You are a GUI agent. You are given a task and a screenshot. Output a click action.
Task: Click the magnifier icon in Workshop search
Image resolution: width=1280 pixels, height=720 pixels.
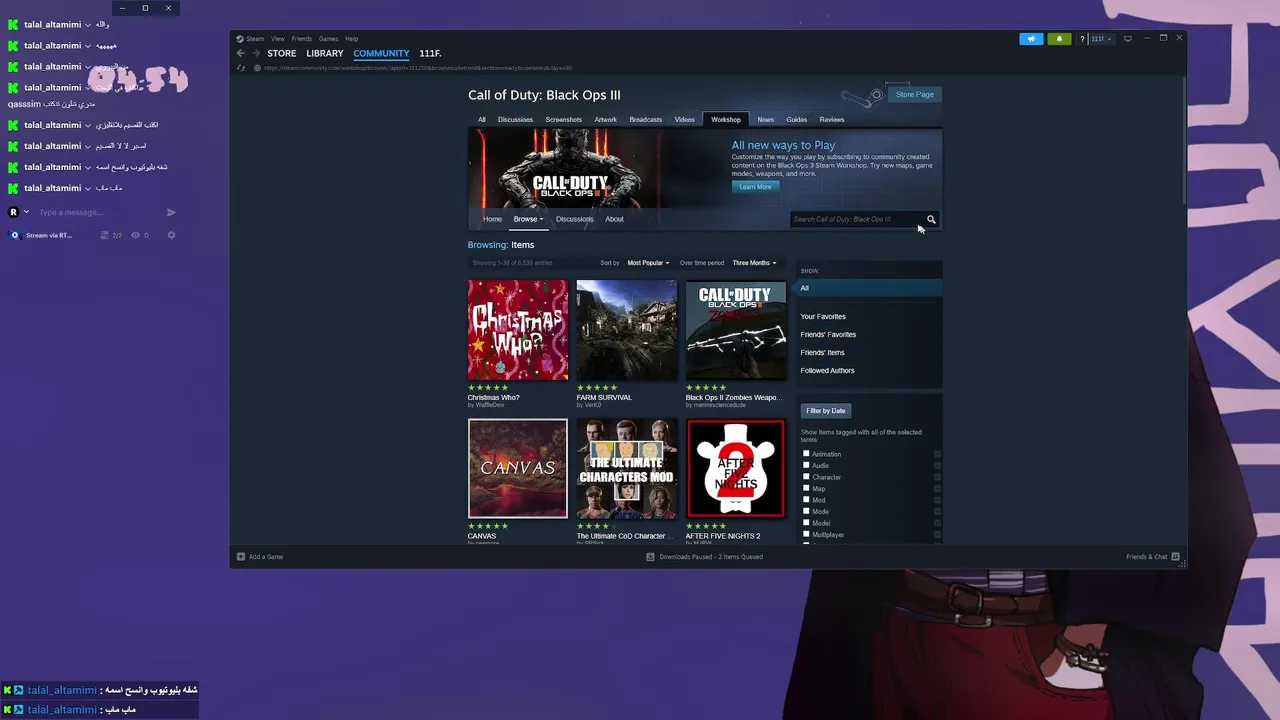coord(931,219)
